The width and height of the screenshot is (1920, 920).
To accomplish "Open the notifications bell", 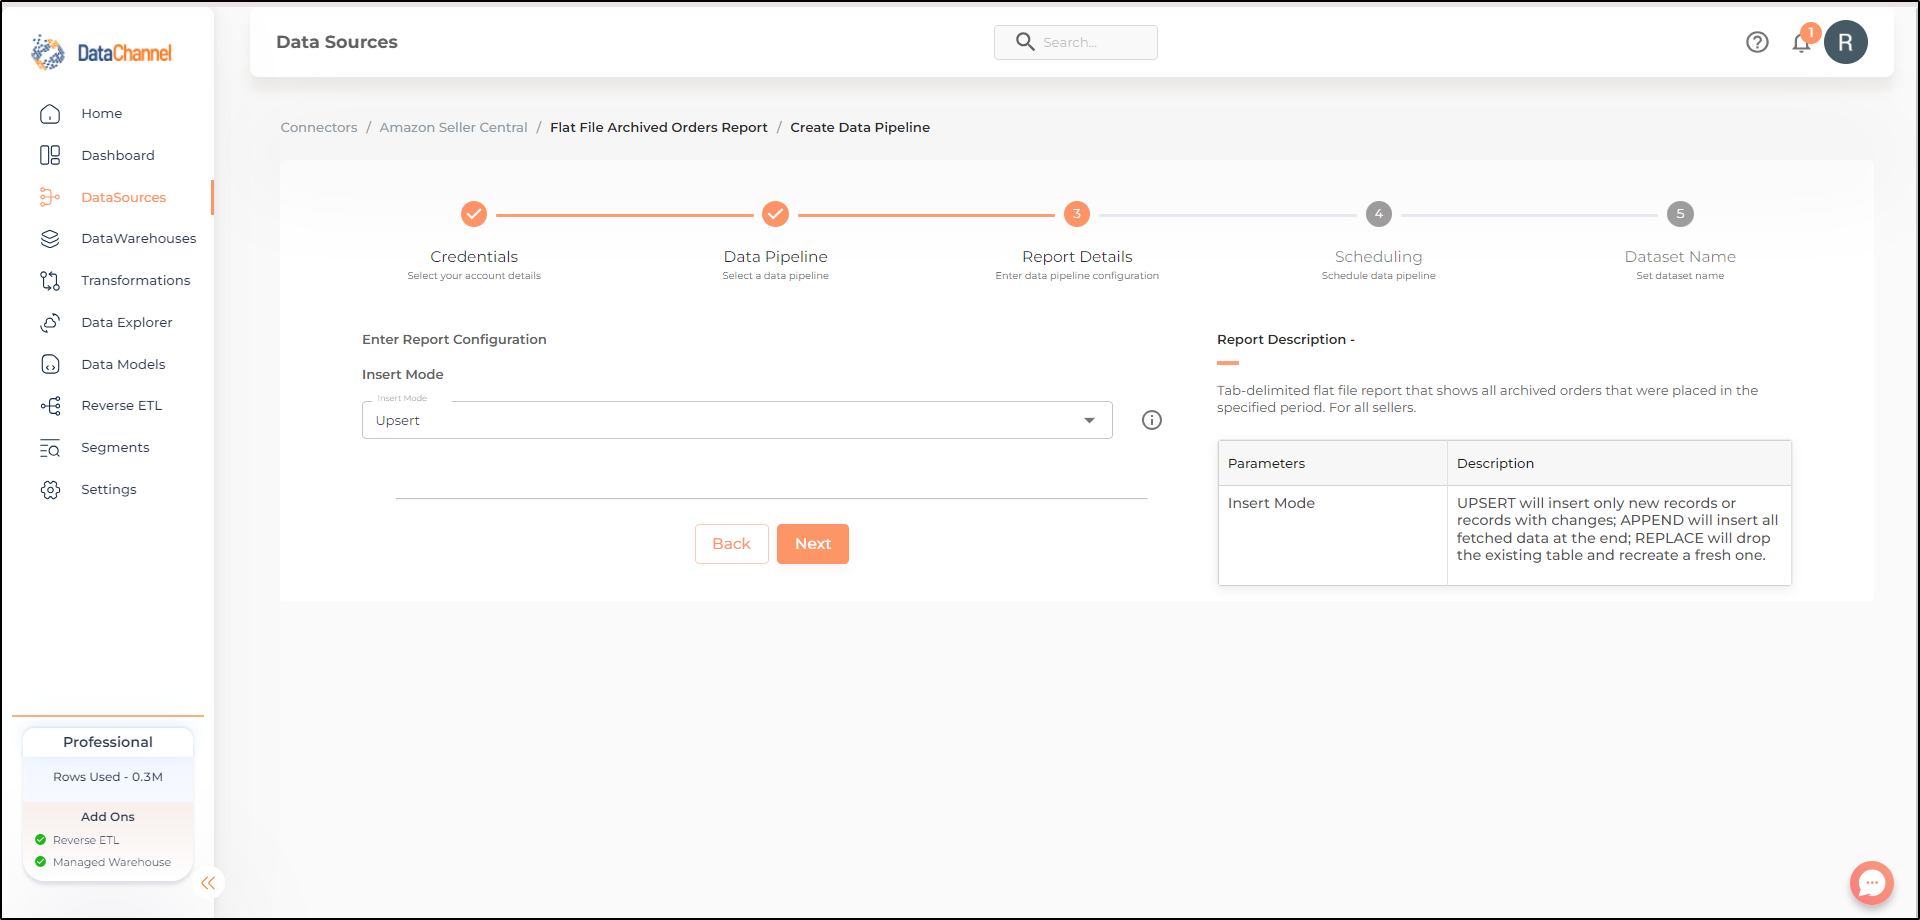I will coord(1802,42).
